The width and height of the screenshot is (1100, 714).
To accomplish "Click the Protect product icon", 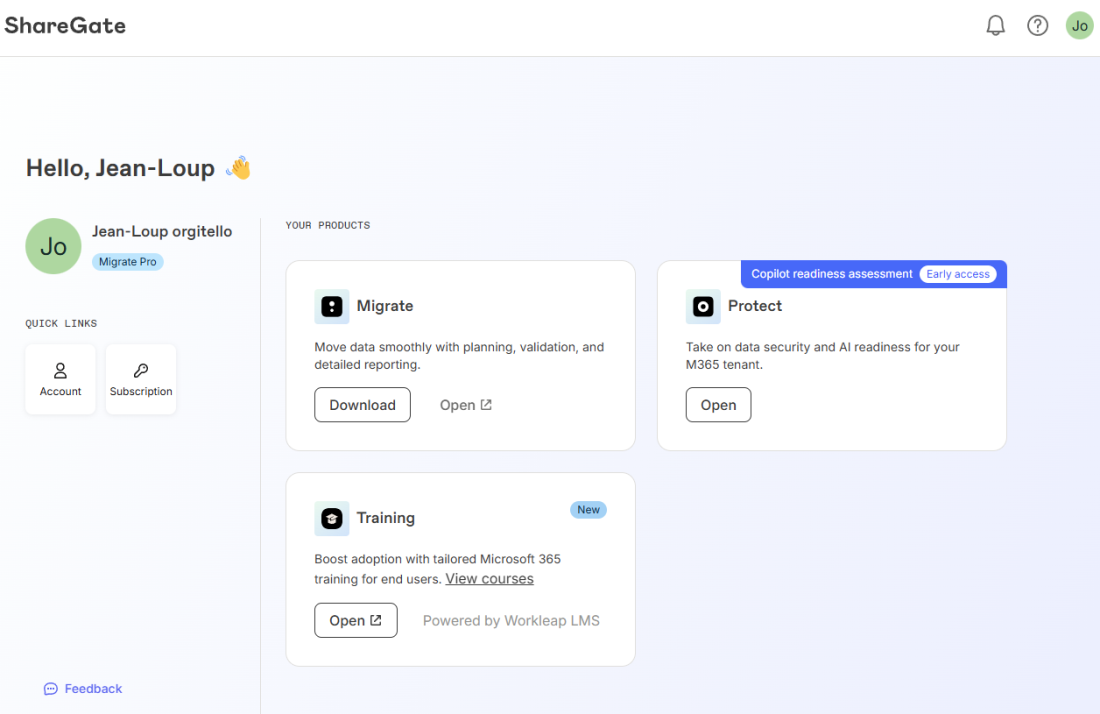I will (702, 306).
